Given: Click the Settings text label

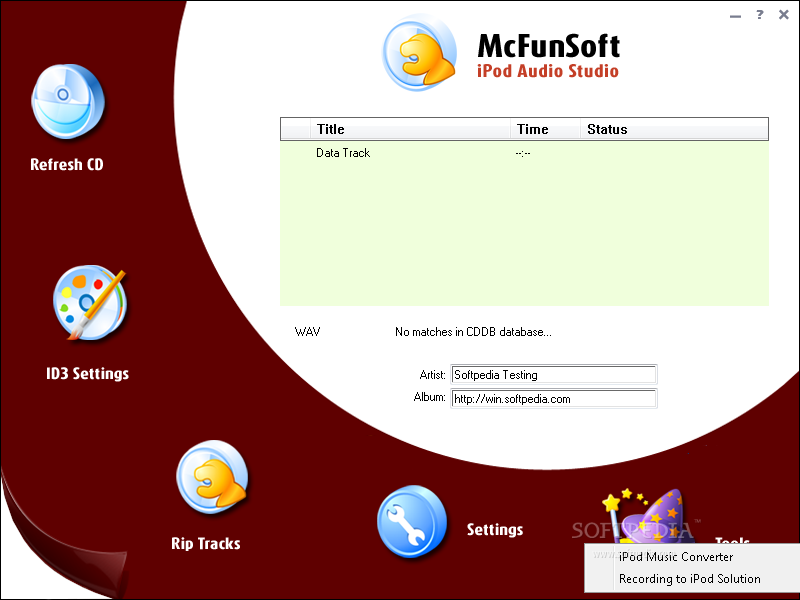Looking at the screenshot, I should [x=495, y=530].
